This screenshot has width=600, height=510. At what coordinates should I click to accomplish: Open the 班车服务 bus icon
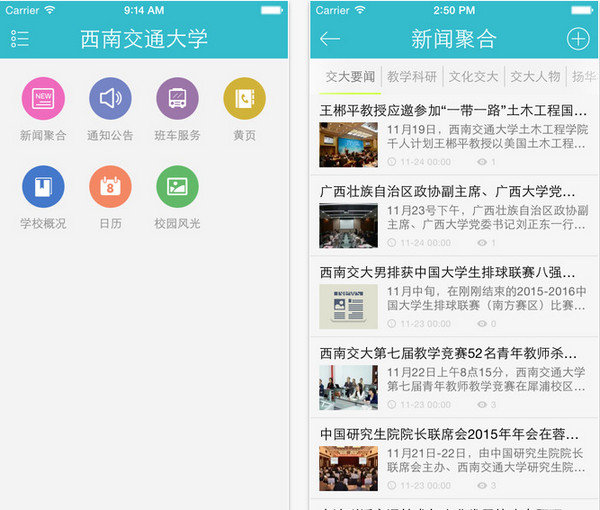(177, 99)
